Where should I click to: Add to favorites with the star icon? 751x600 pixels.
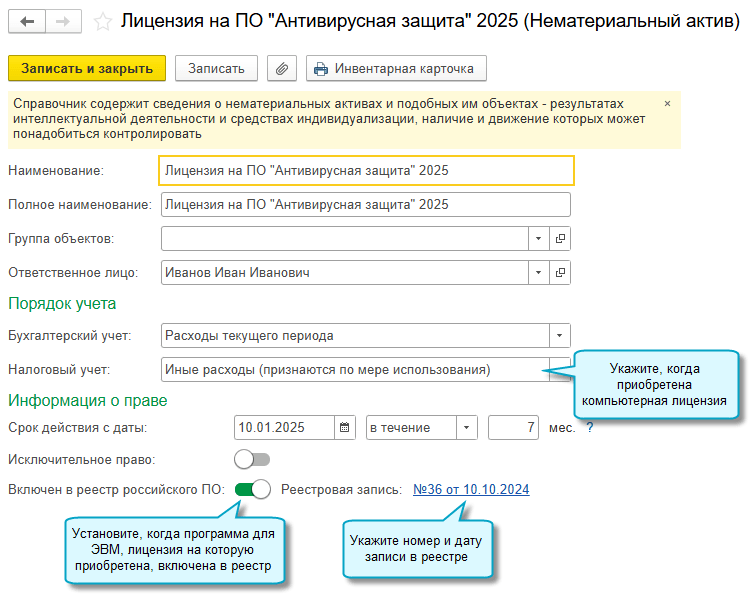coord(102,22)
